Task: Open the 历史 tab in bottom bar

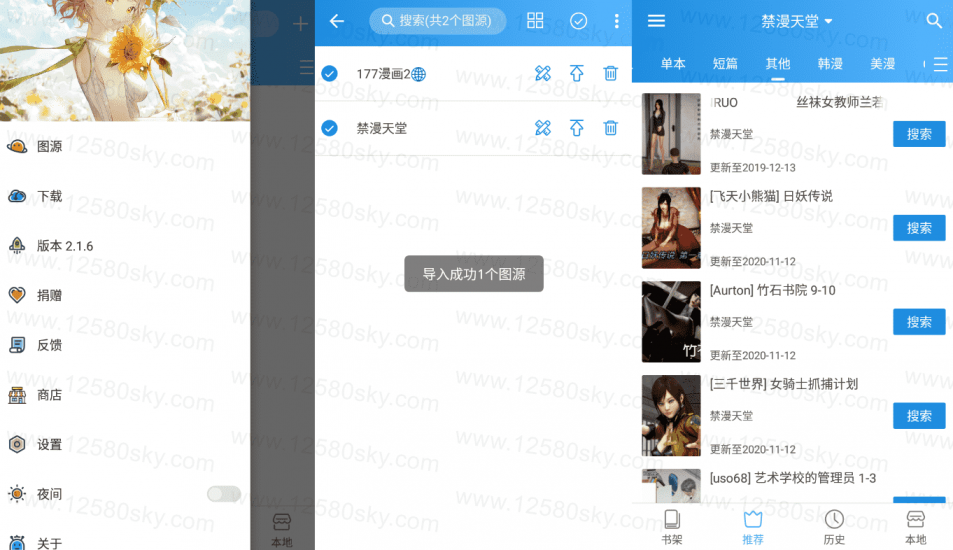Action: pos(834,527)
